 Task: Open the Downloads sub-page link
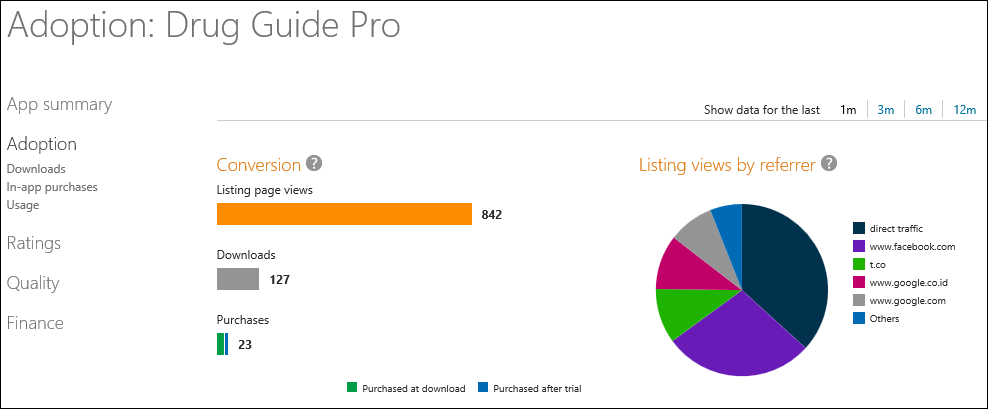pyautogui.click(x=36, y=169)
